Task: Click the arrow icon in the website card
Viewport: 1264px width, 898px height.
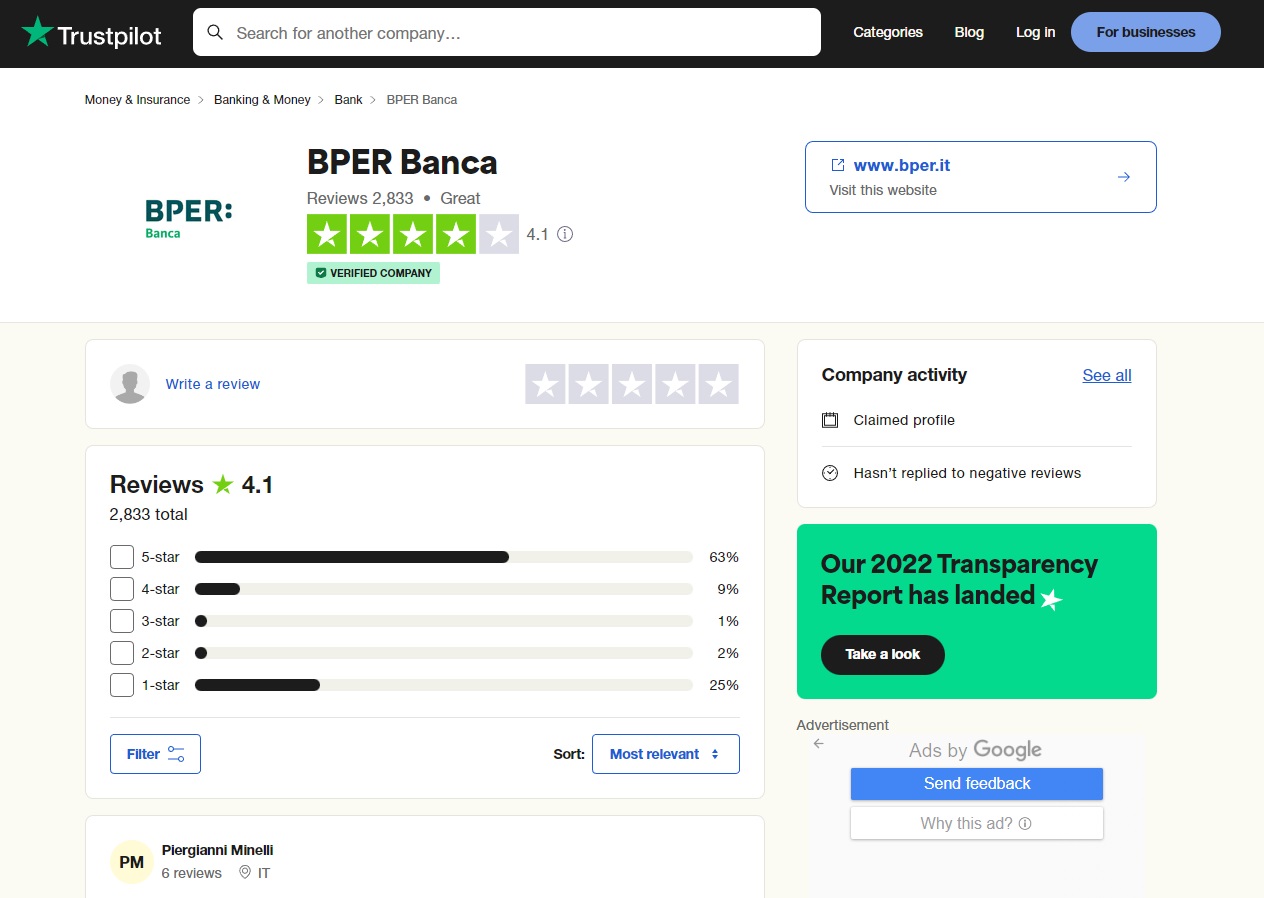Action: click(x=1124, y=177)
